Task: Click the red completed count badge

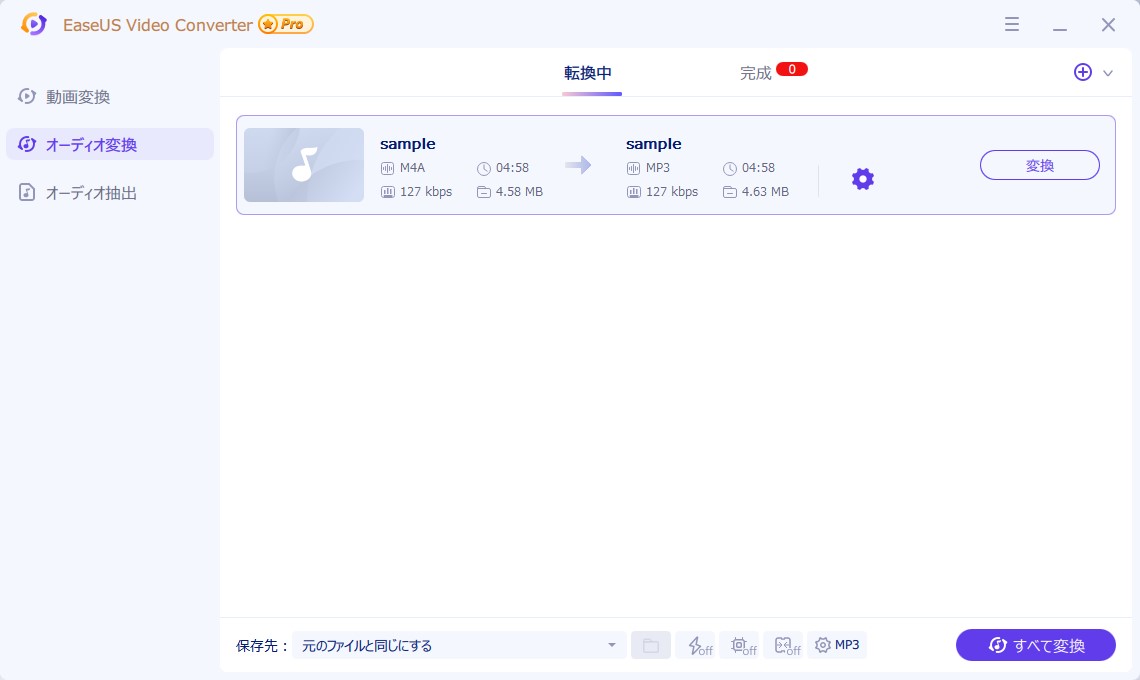Action: pyautogui.click(x=791, y=70)
